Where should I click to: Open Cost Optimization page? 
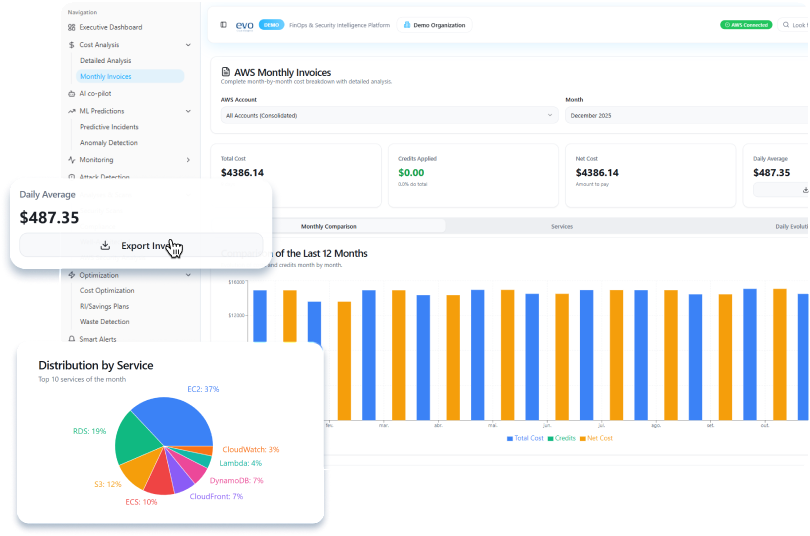tap(107, 291)
